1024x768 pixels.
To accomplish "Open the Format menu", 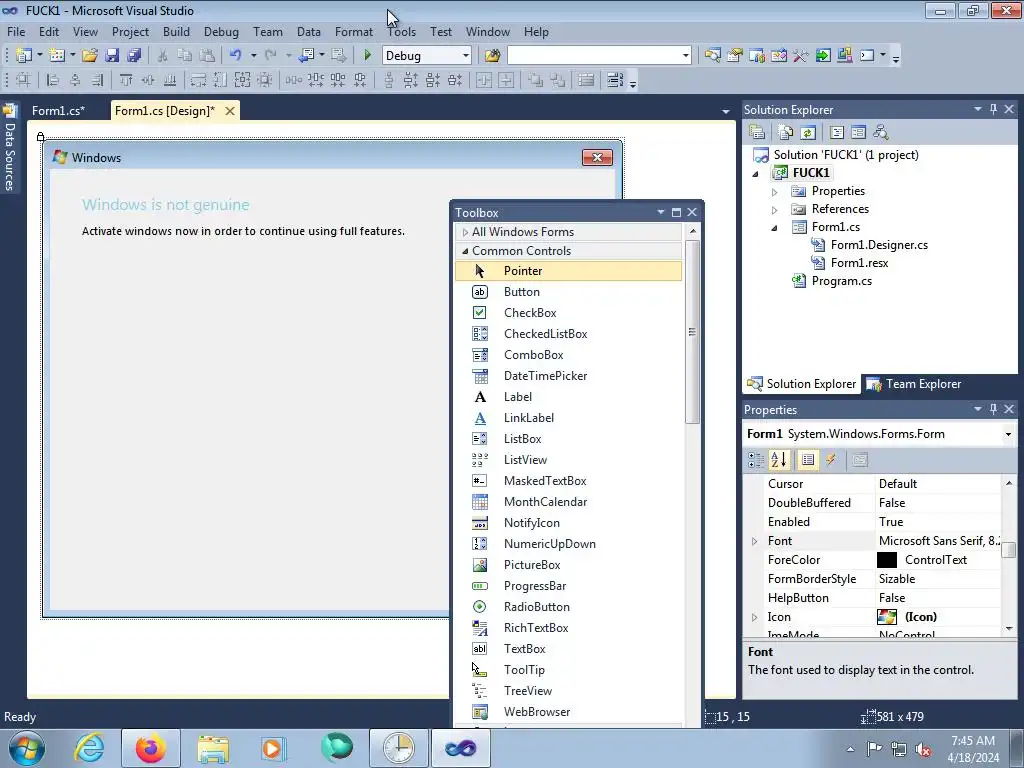I will pyautogui.click(x=353, y=31).
